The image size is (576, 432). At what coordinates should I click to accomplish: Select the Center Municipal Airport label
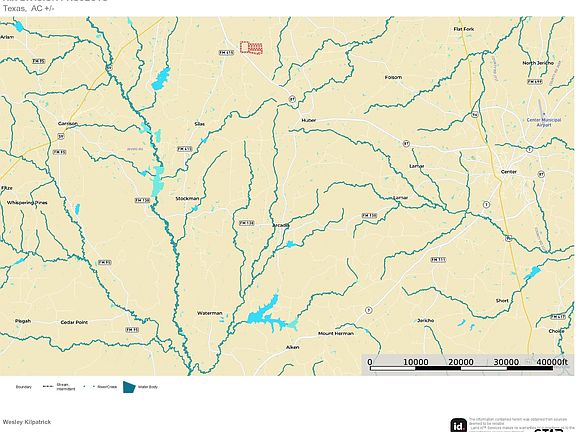pyautogui.click(x=544, y=122)
